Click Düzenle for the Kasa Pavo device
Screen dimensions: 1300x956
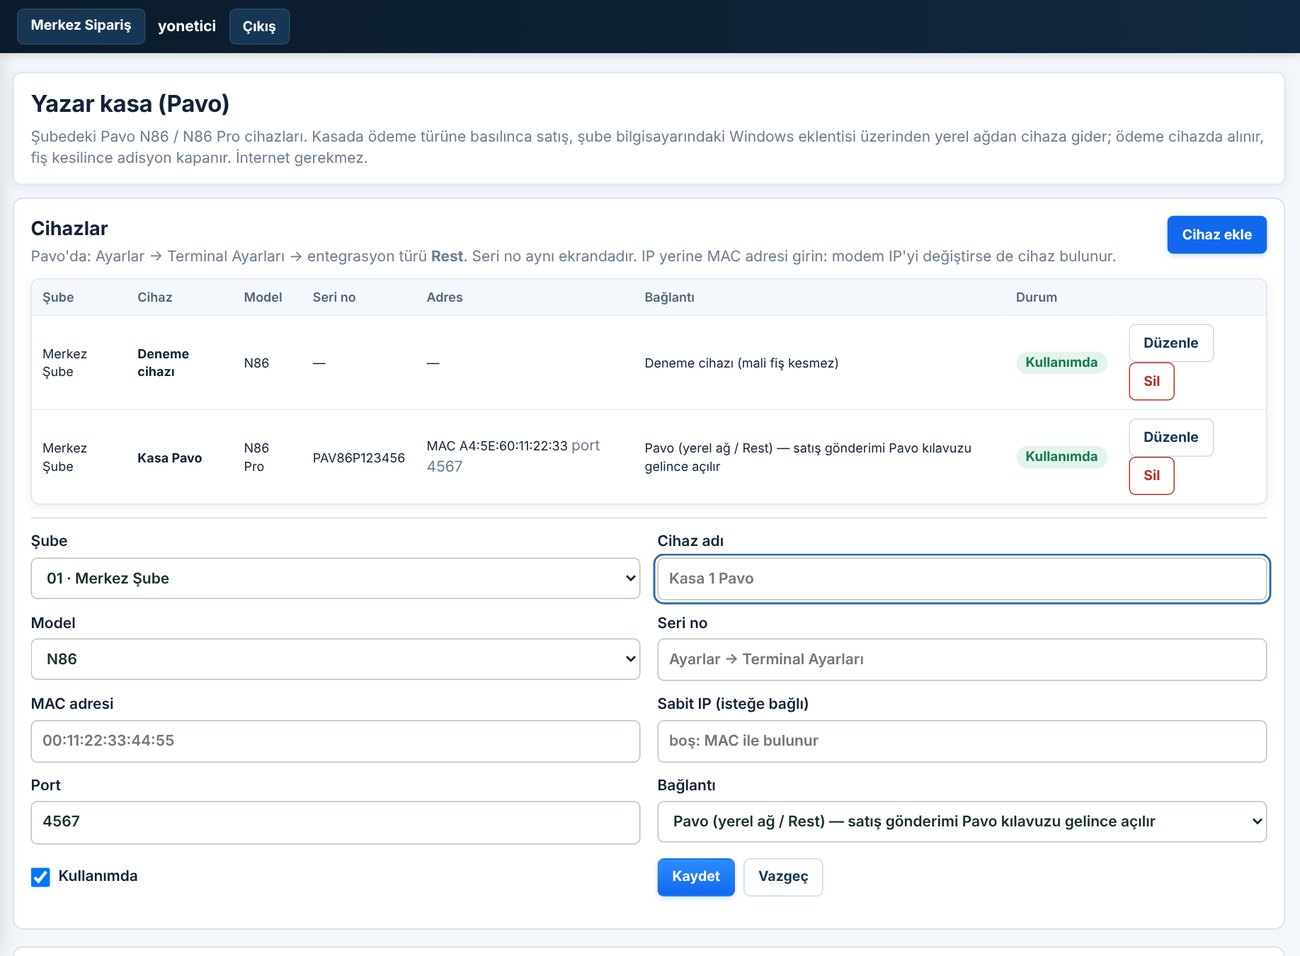[x=1170, y=437]
